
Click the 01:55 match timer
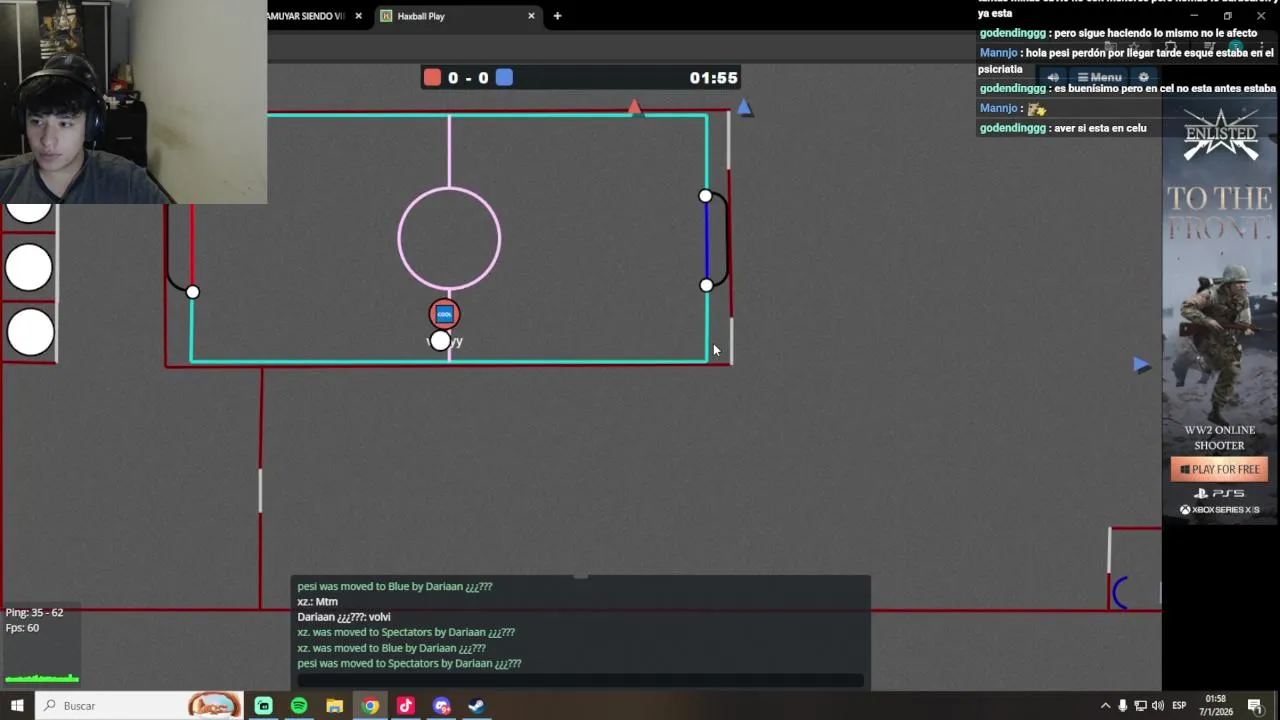[713, 78]
